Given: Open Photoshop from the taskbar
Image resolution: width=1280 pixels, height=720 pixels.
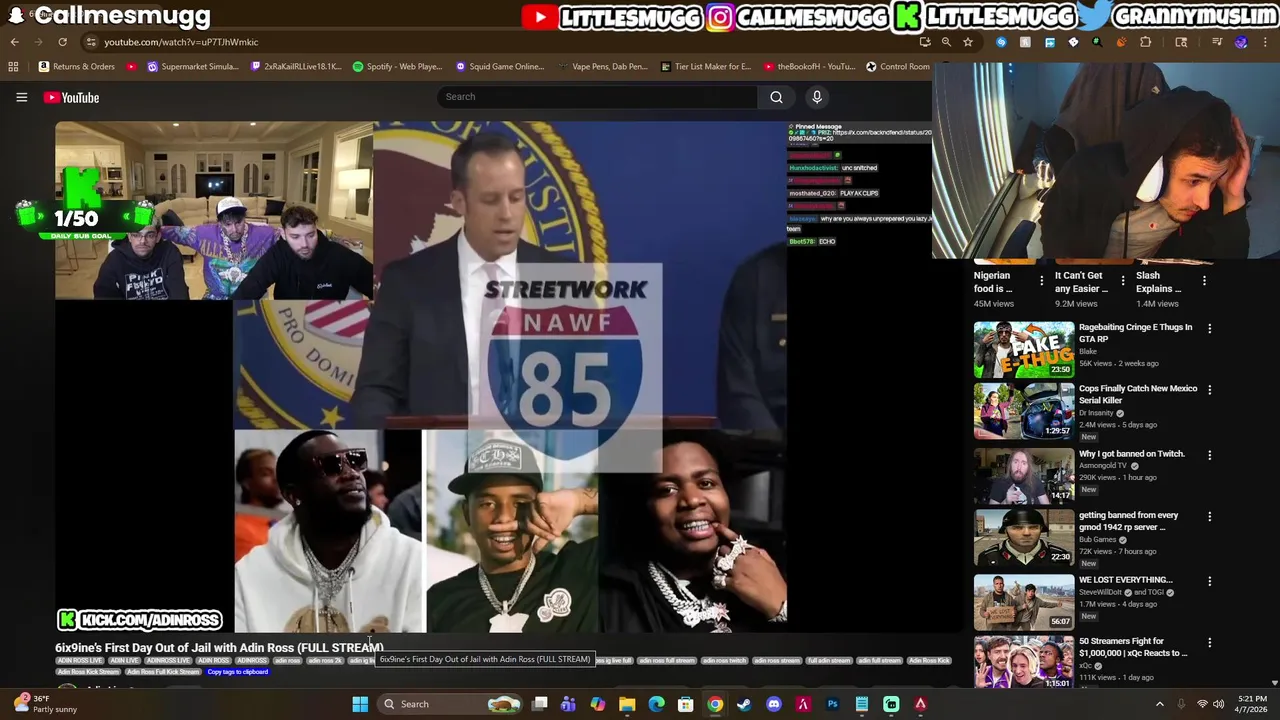Looking at the screenshot, I should pos(832,704).
